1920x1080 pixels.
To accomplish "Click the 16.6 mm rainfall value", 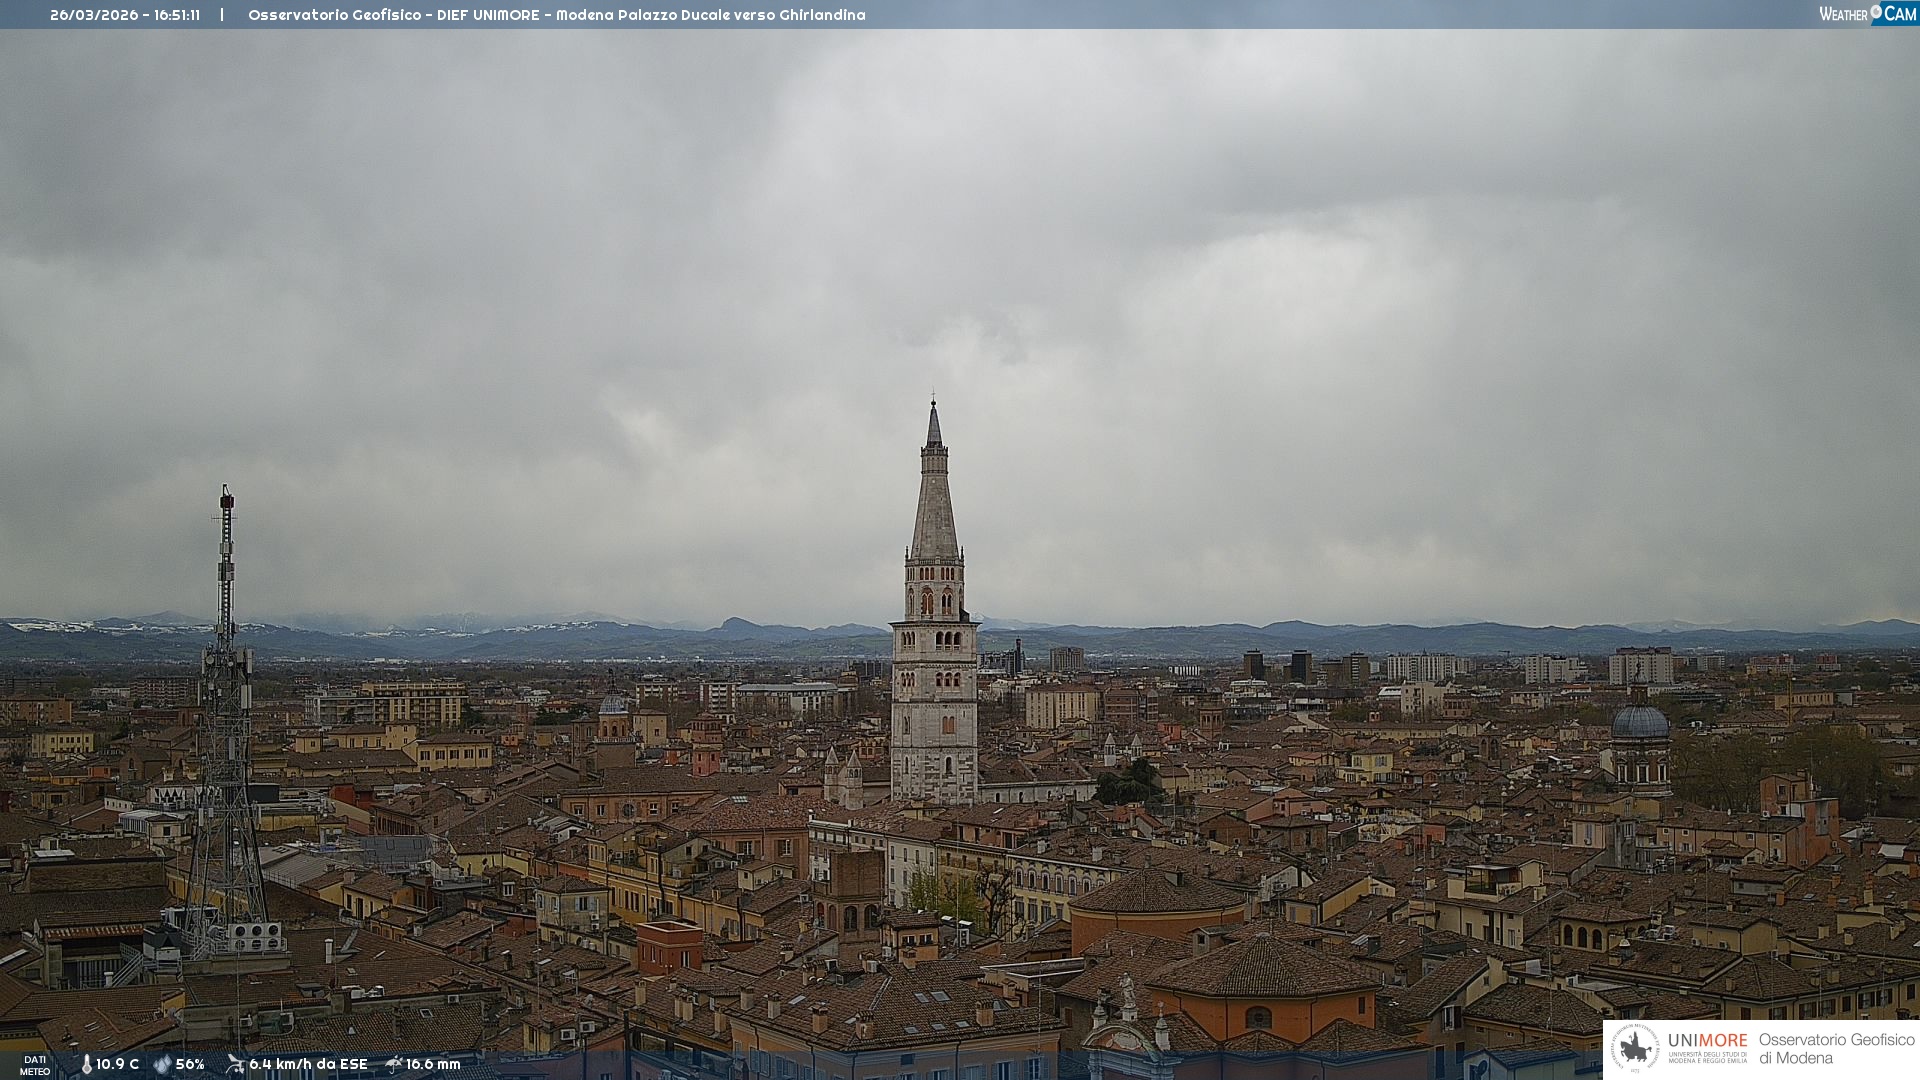I will point(433,1064).
